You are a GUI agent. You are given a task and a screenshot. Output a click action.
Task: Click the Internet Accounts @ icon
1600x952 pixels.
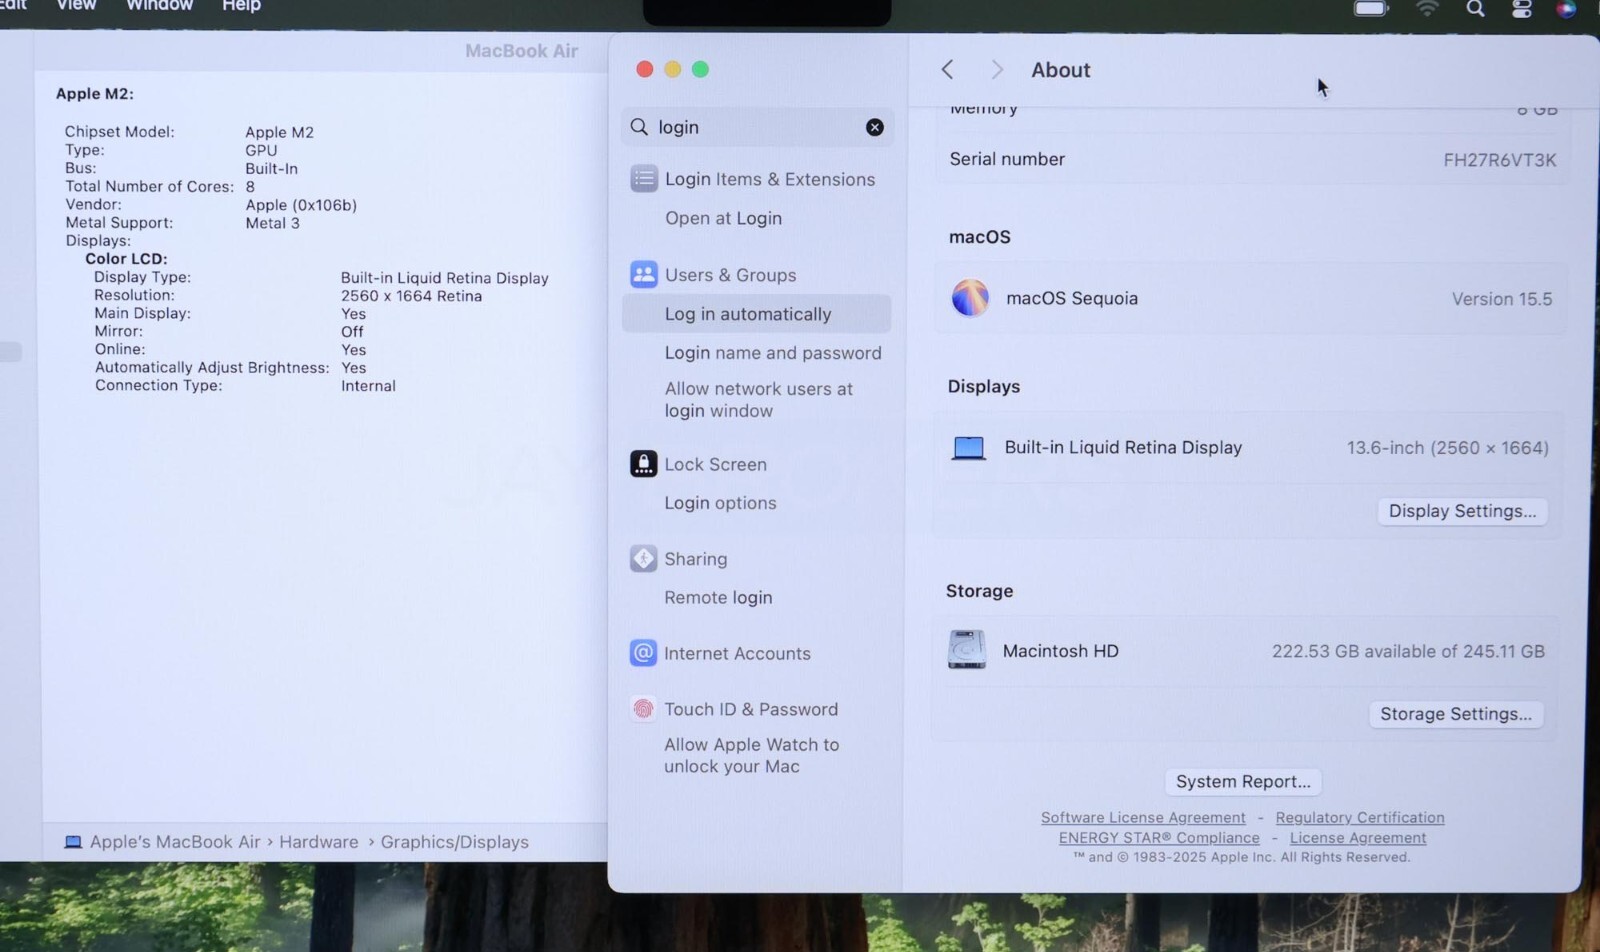[x=643, y=653]
